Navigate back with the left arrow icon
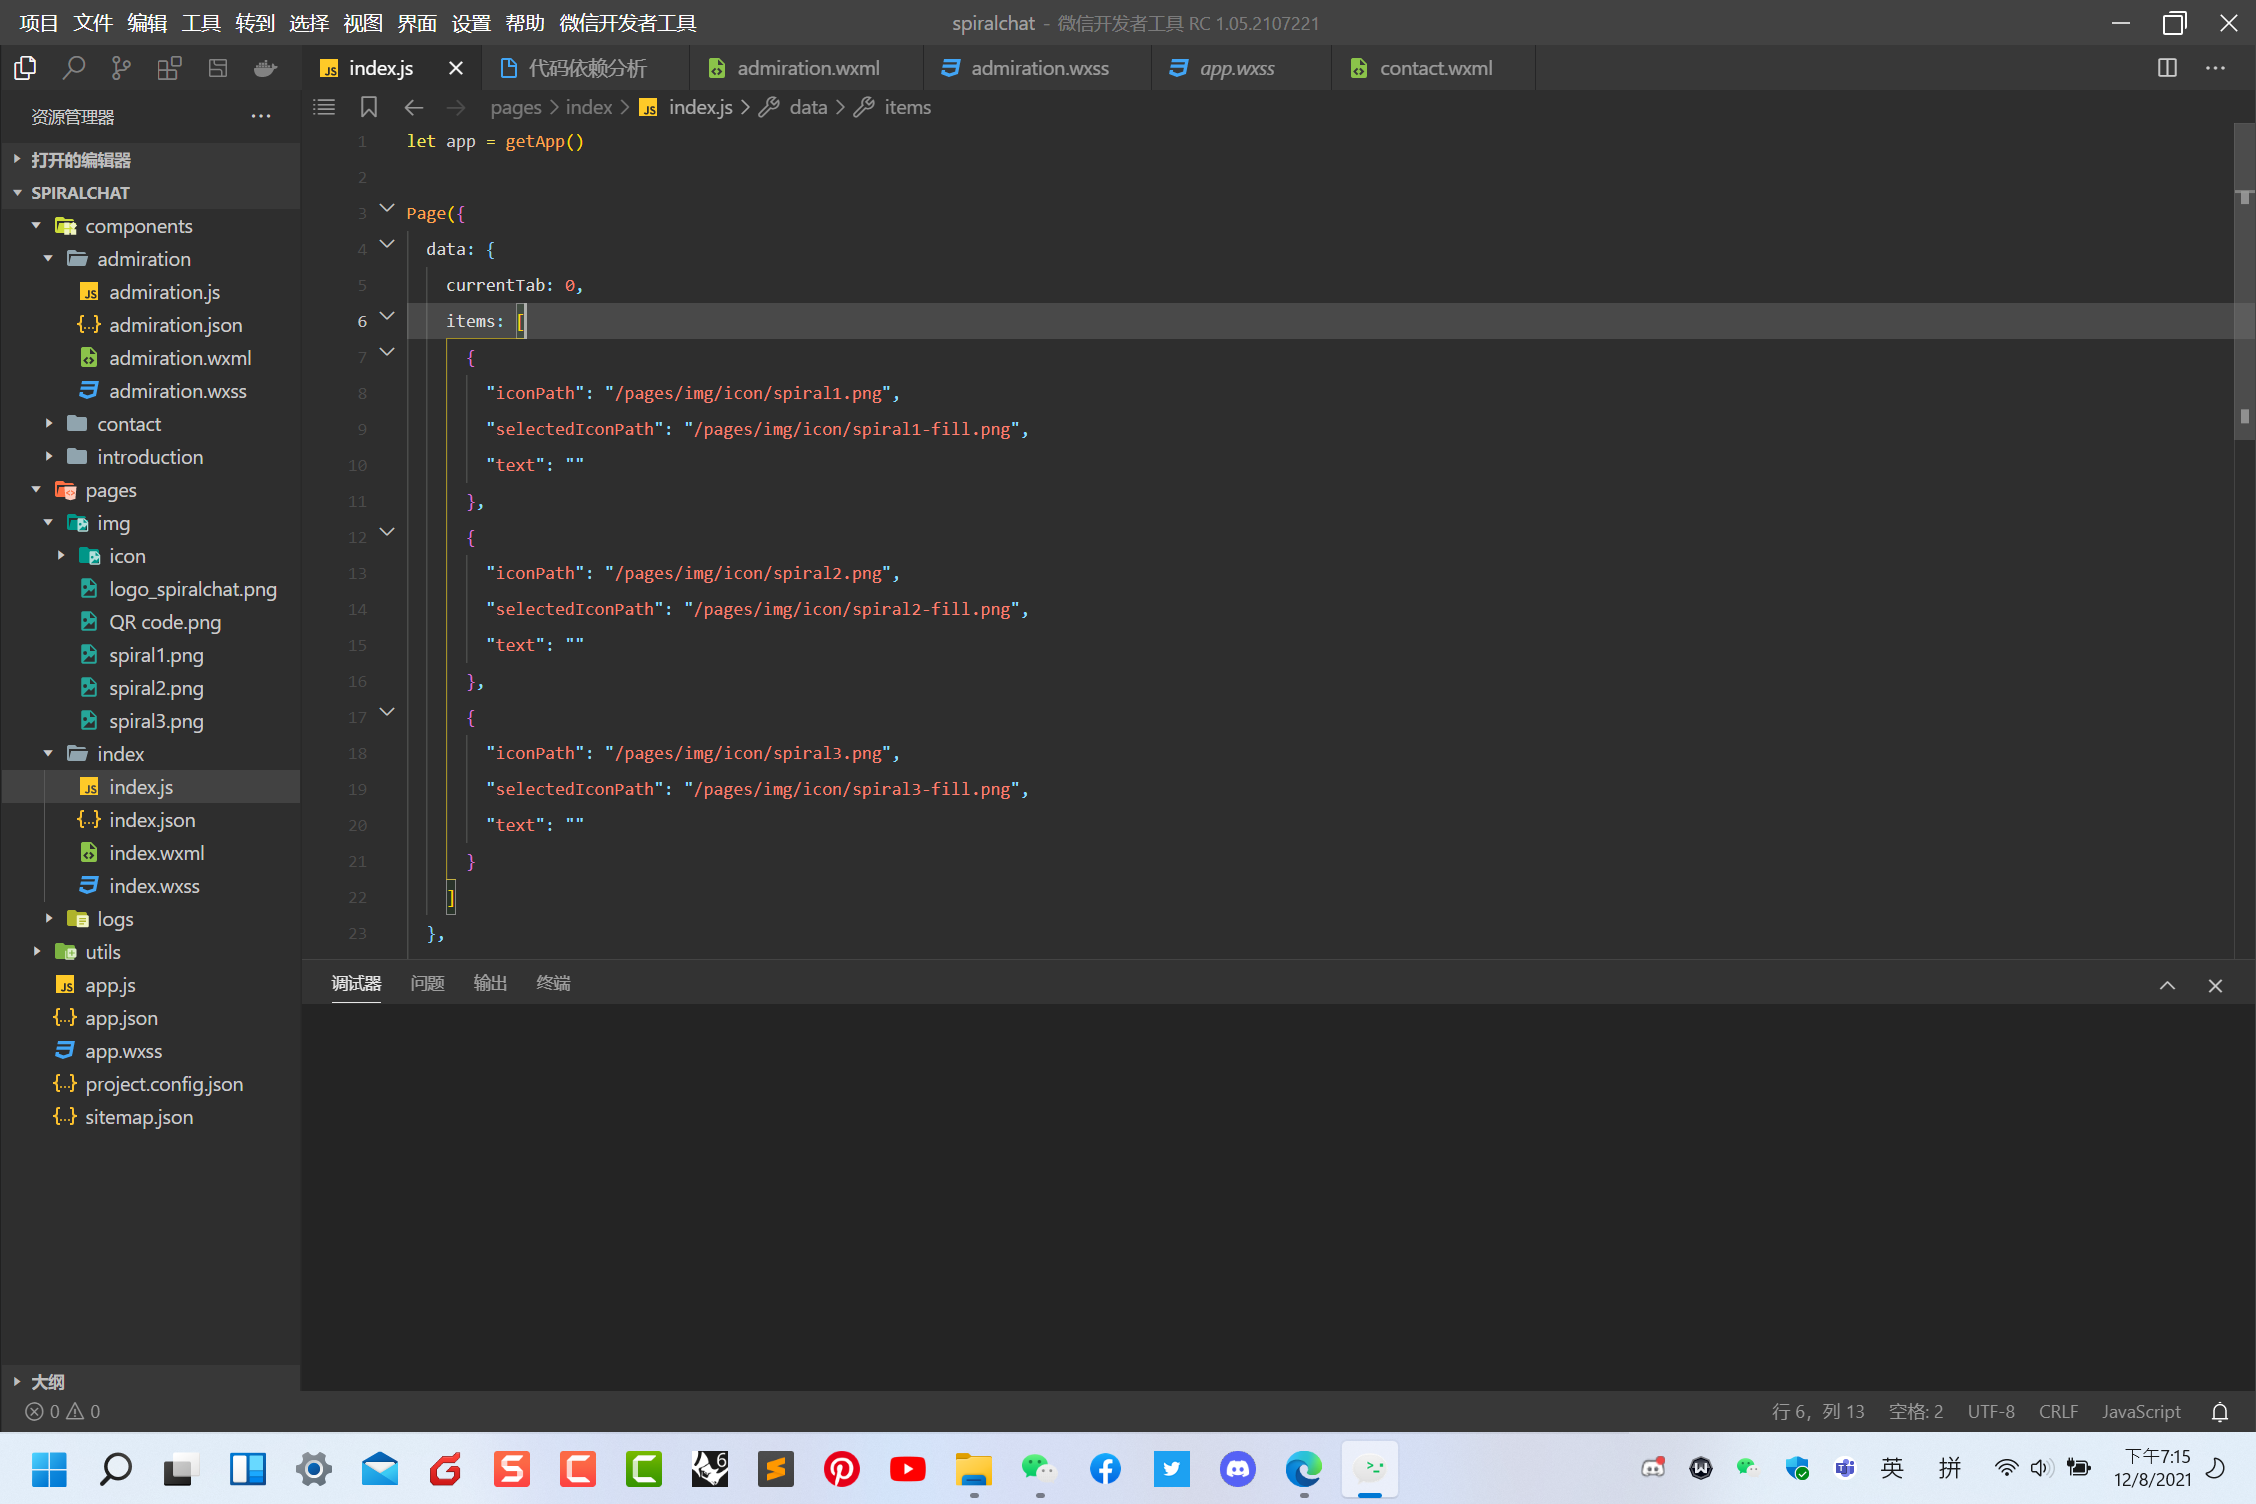The width and height of the screenshot is (2256, 1504). (x=414, y=107)
